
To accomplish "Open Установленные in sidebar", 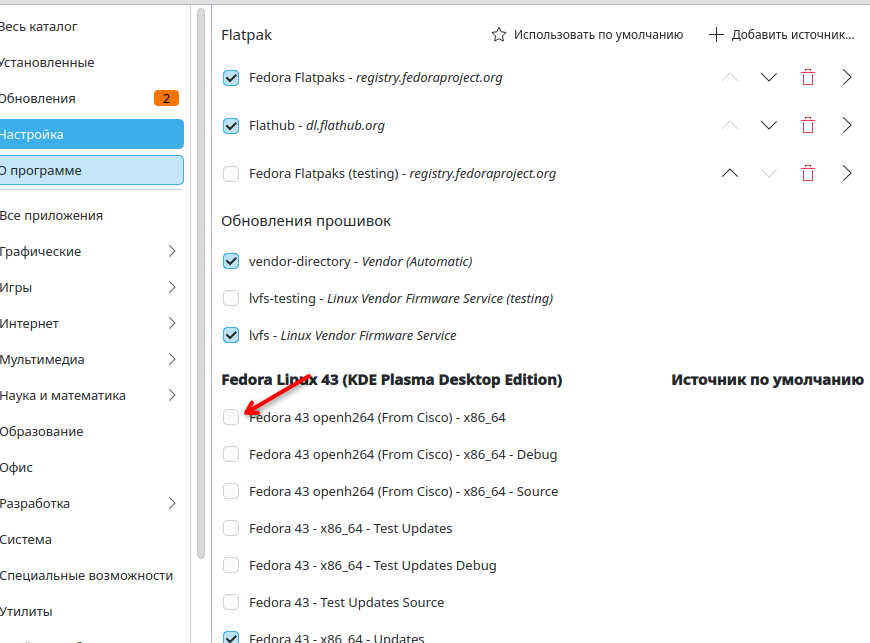I will tap(92, 63).
